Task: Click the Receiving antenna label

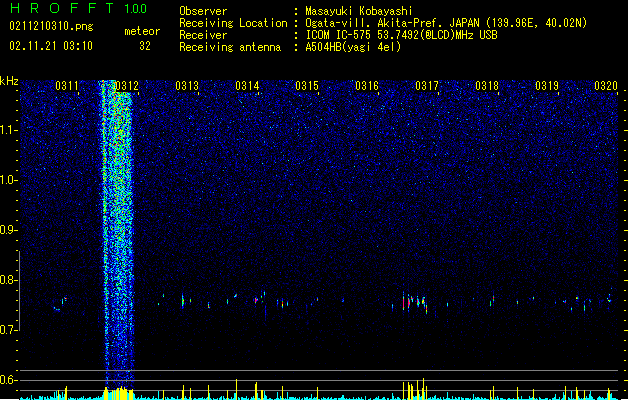Action: click(x=230, y=47)
